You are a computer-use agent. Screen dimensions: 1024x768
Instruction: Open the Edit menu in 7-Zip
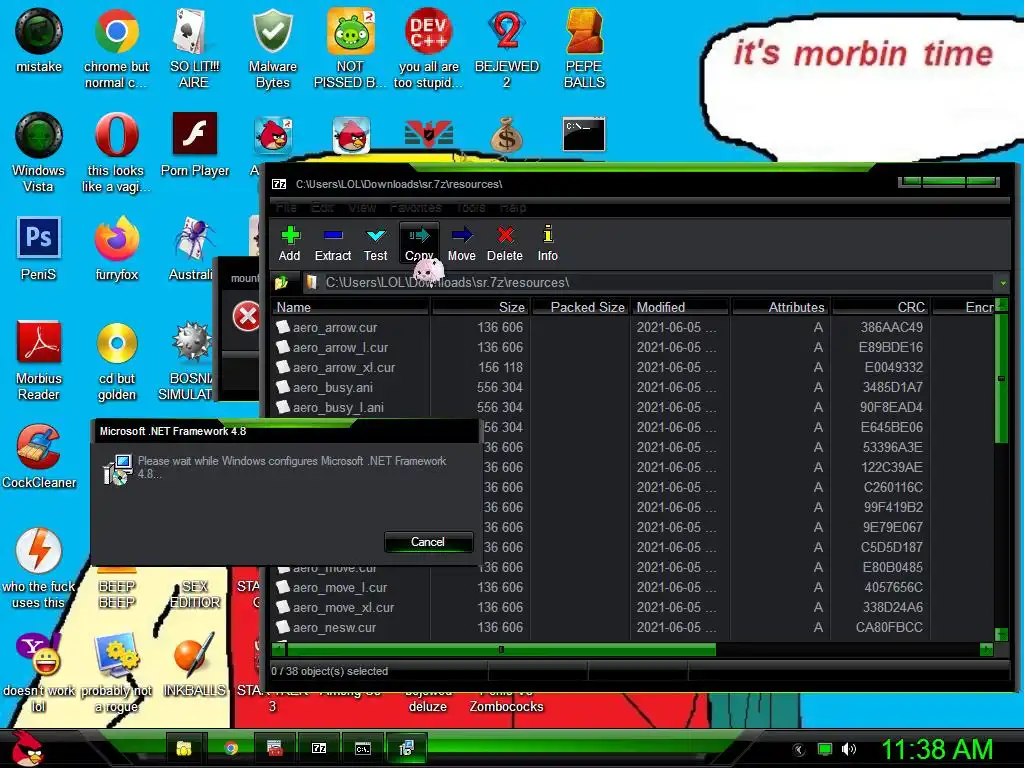pyautogui.click(x=322, y=208)
